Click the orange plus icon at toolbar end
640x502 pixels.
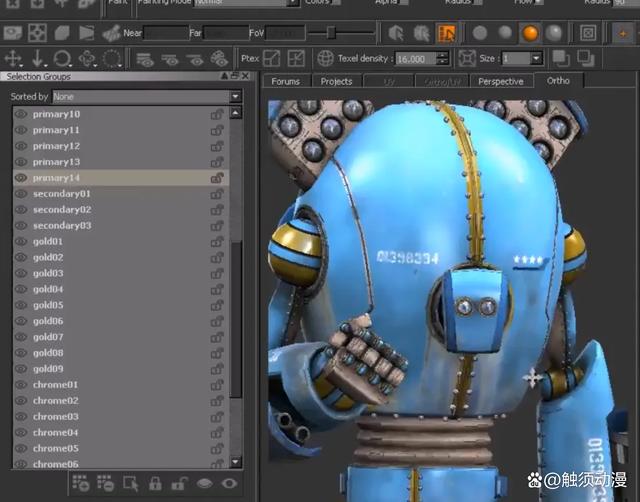(623, 33)
